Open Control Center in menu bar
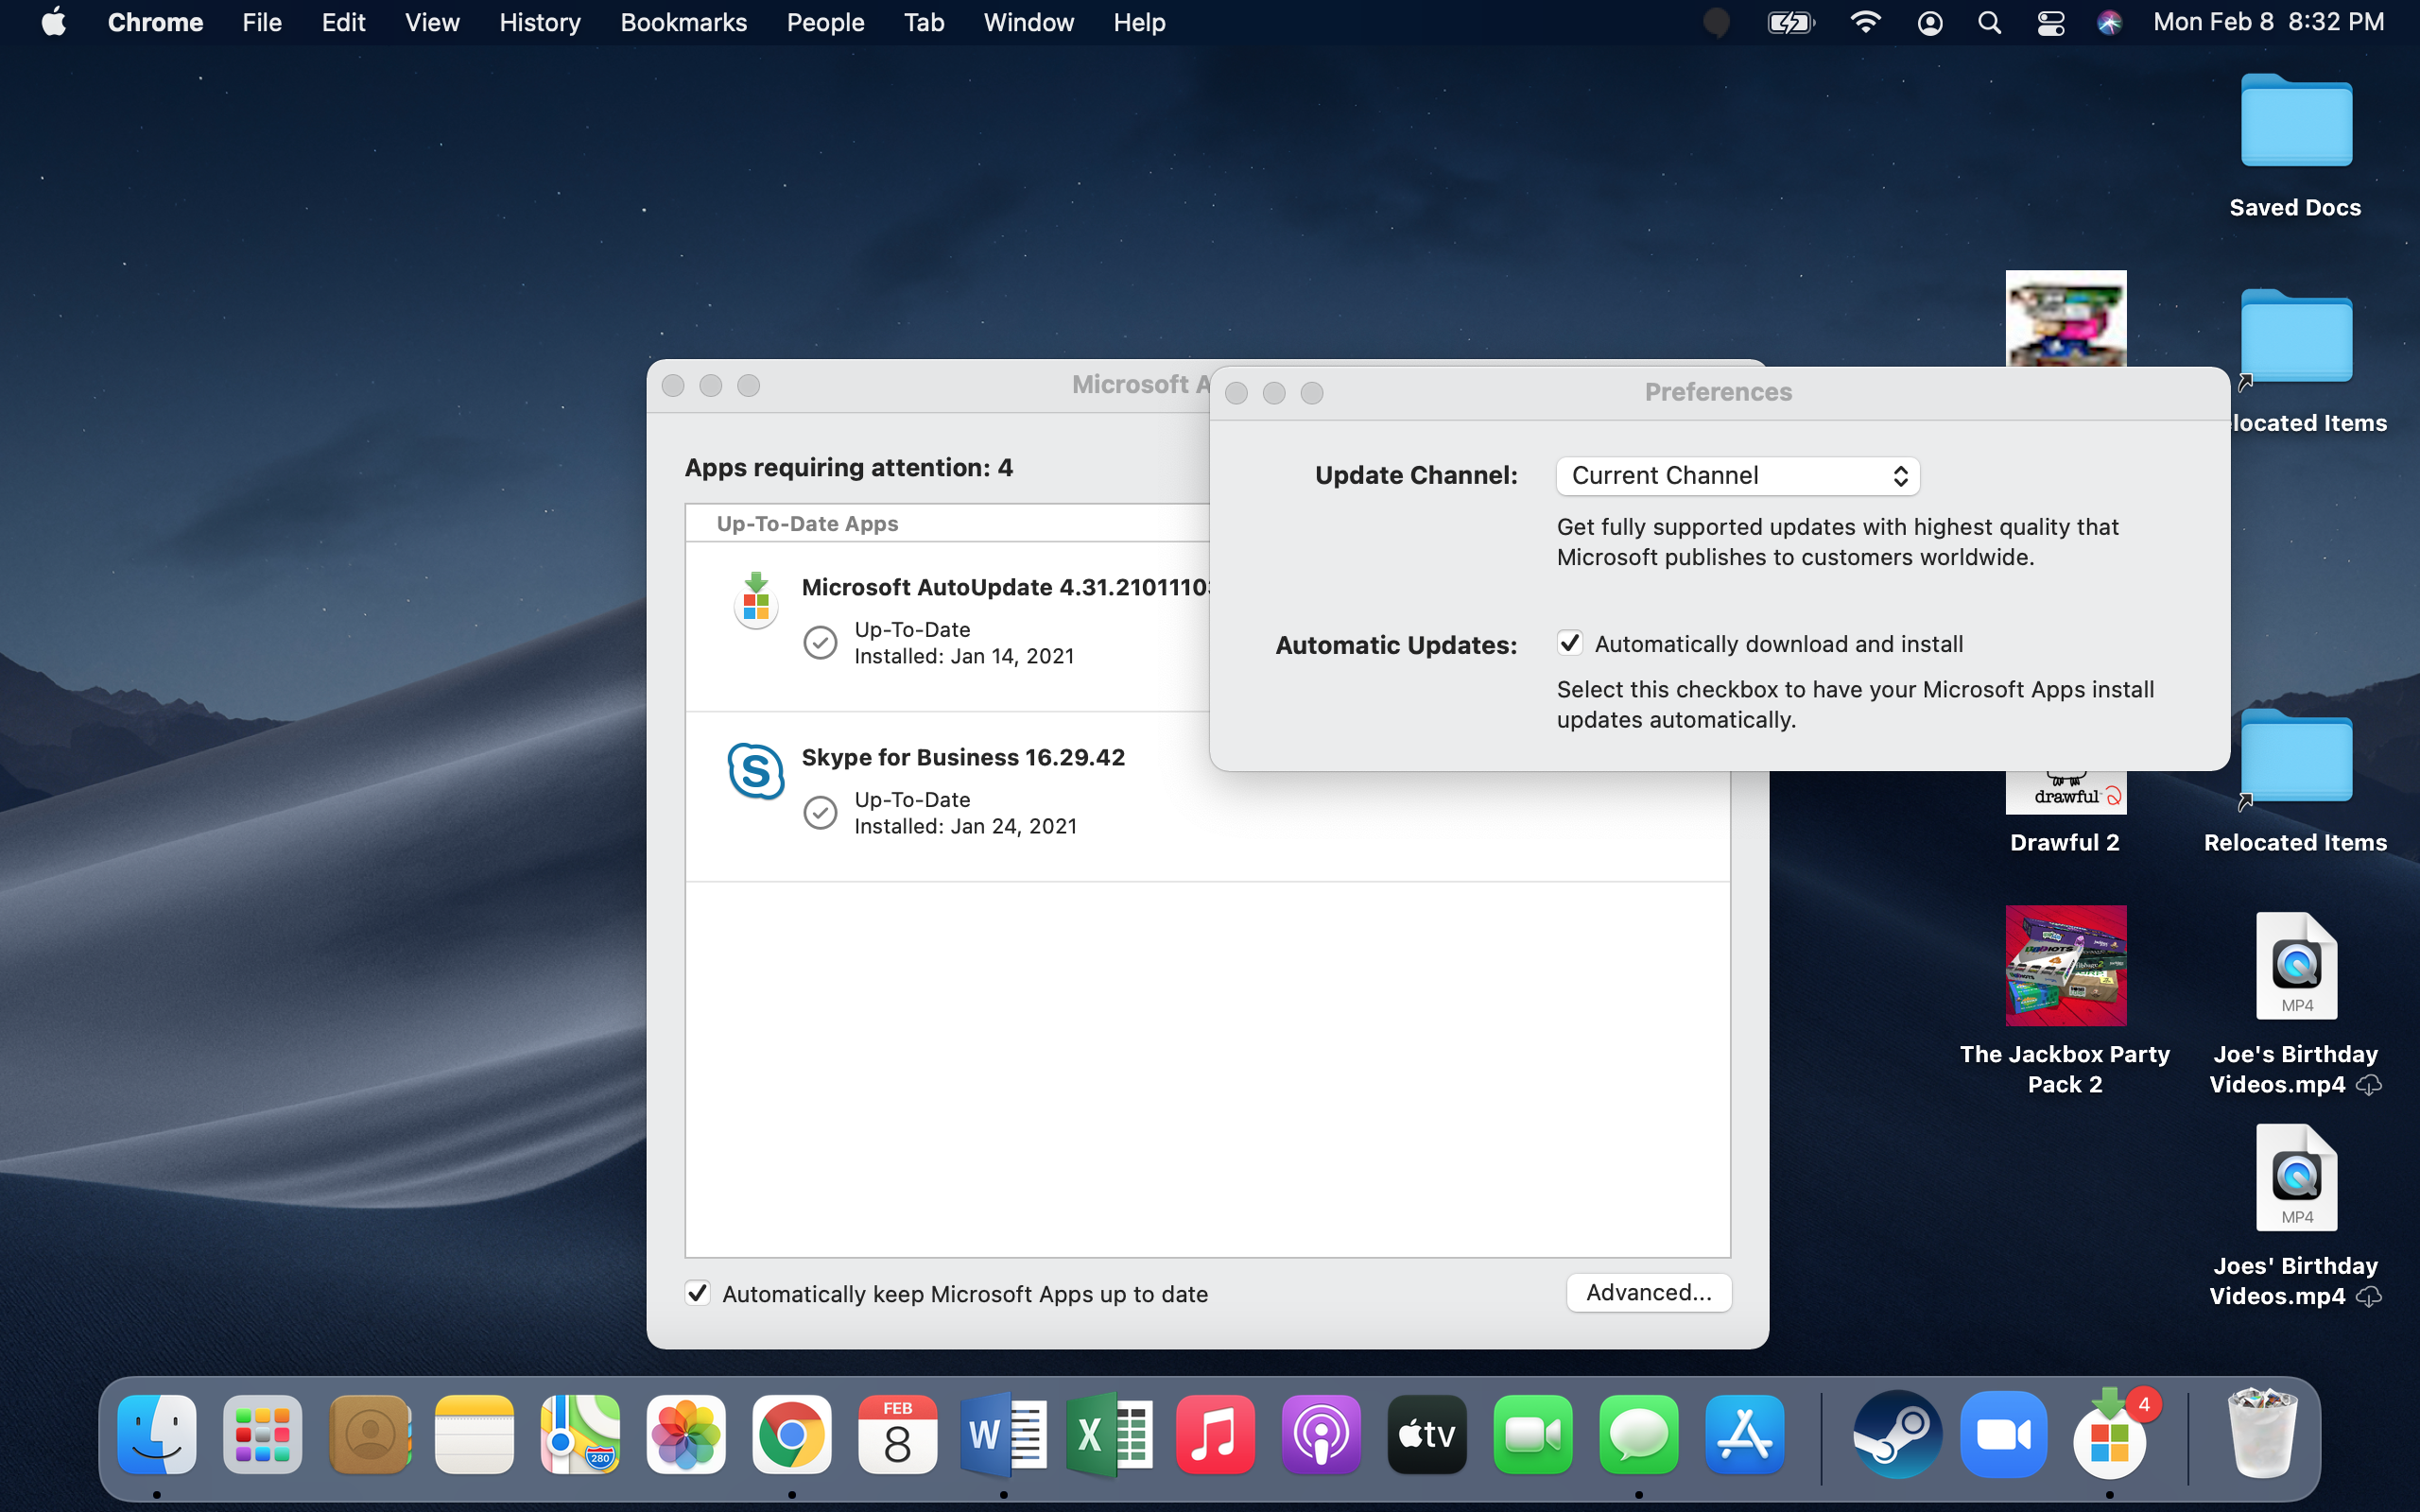2420x1512 pixels. pyautogui.click(x=2050, y=23)
